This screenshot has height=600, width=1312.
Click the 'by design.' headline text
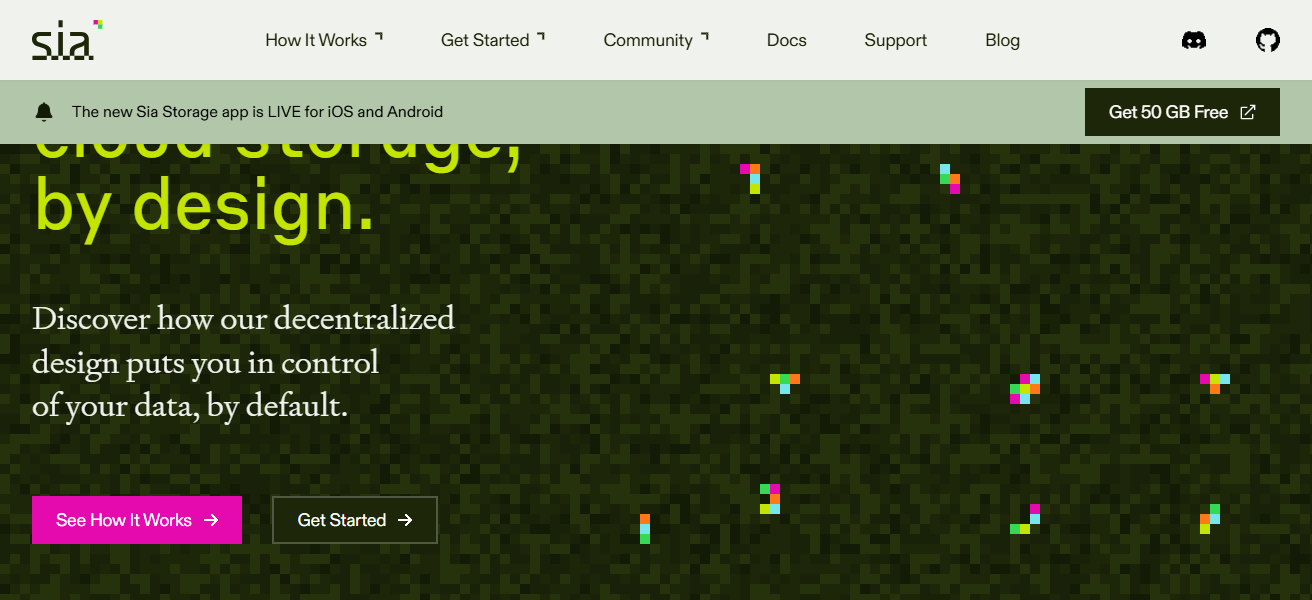[205, 207]
